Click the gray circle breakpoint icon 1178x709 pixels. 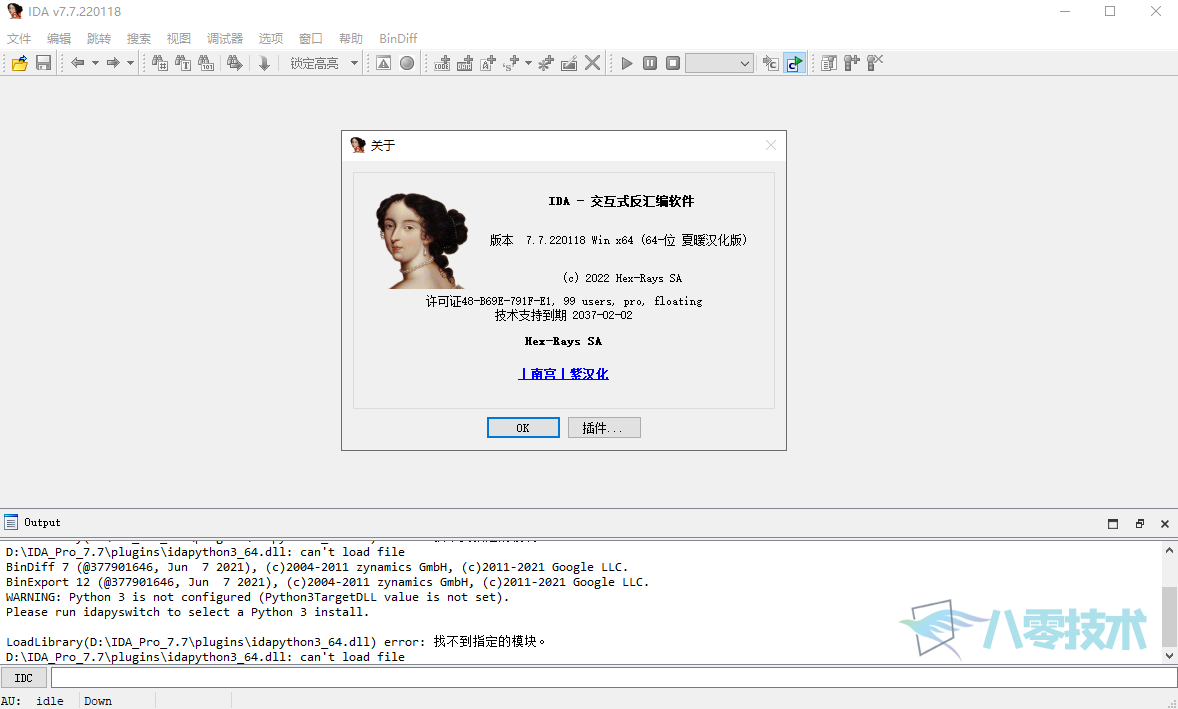pyautogui.click(x=407, y=63)
